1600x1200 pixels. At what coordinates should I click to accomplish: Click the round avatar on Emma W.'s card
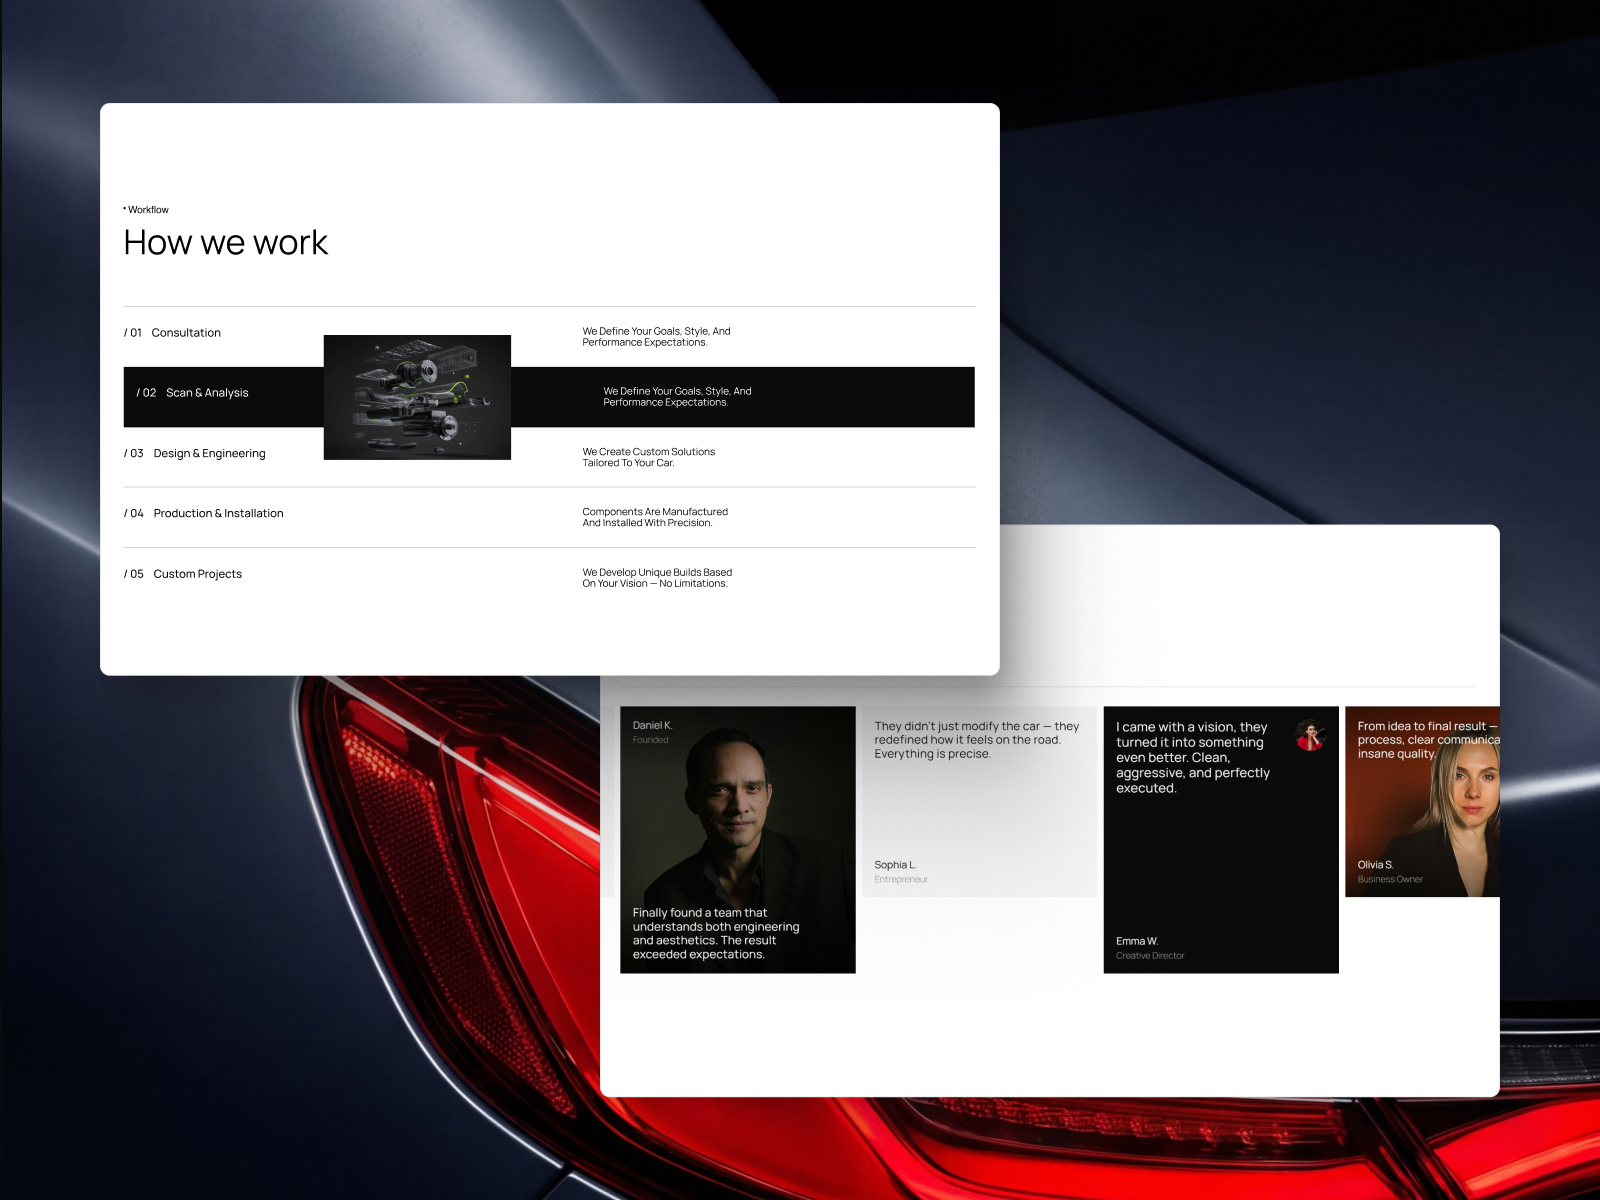click(x=1310, y=736)
